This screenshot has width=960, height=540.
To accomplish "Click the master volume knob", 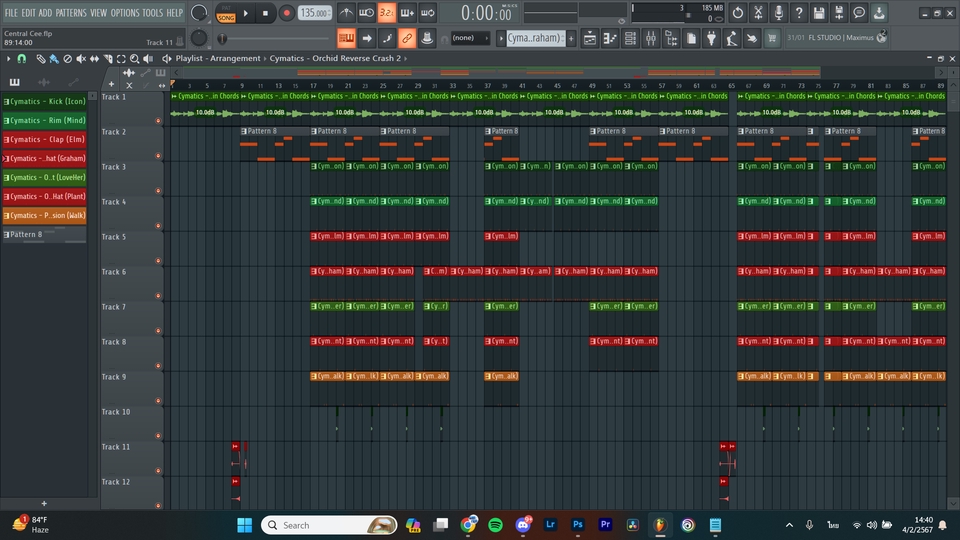I will pyautogui.click(x=199, y=12).
